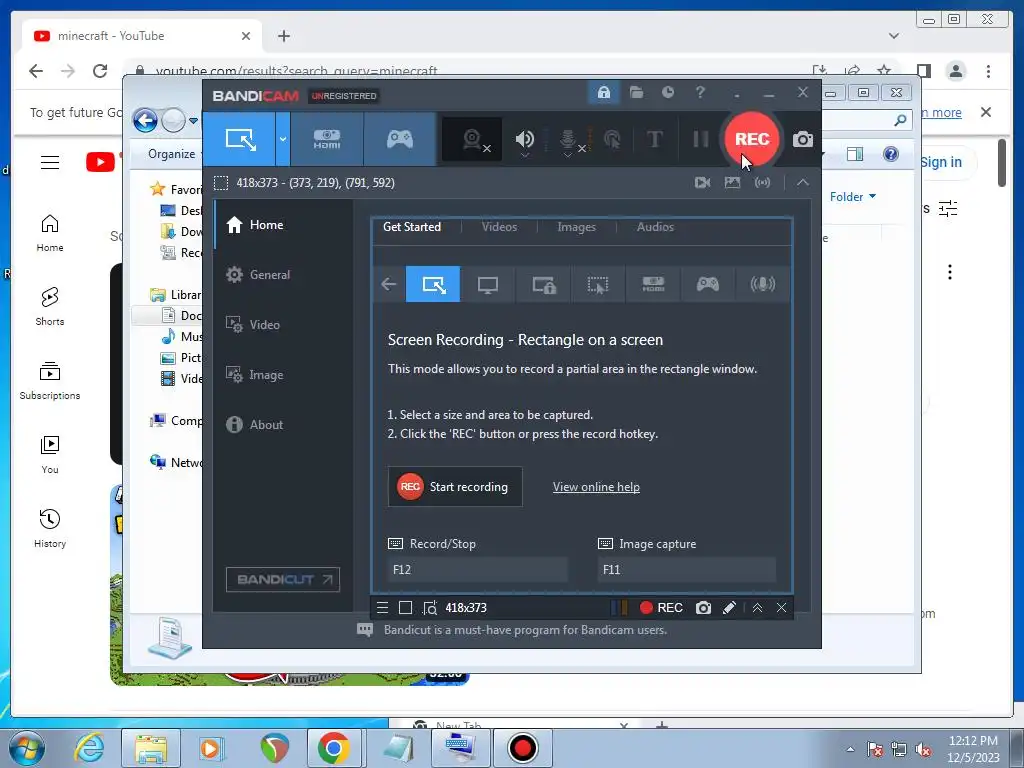Click the image icon in status row
This screenshot has height=768, width=1024.
(x=732, y=182)
